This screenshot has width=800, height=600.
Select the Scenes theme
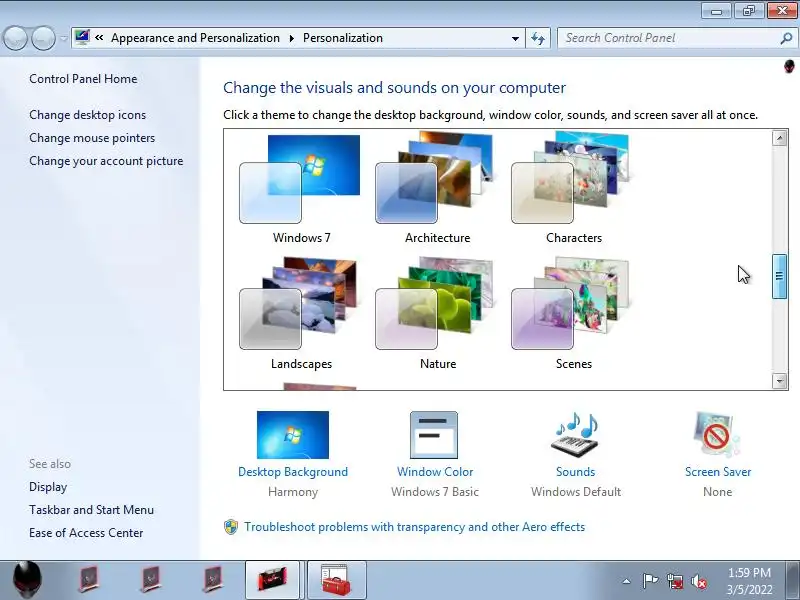(573, 314)
